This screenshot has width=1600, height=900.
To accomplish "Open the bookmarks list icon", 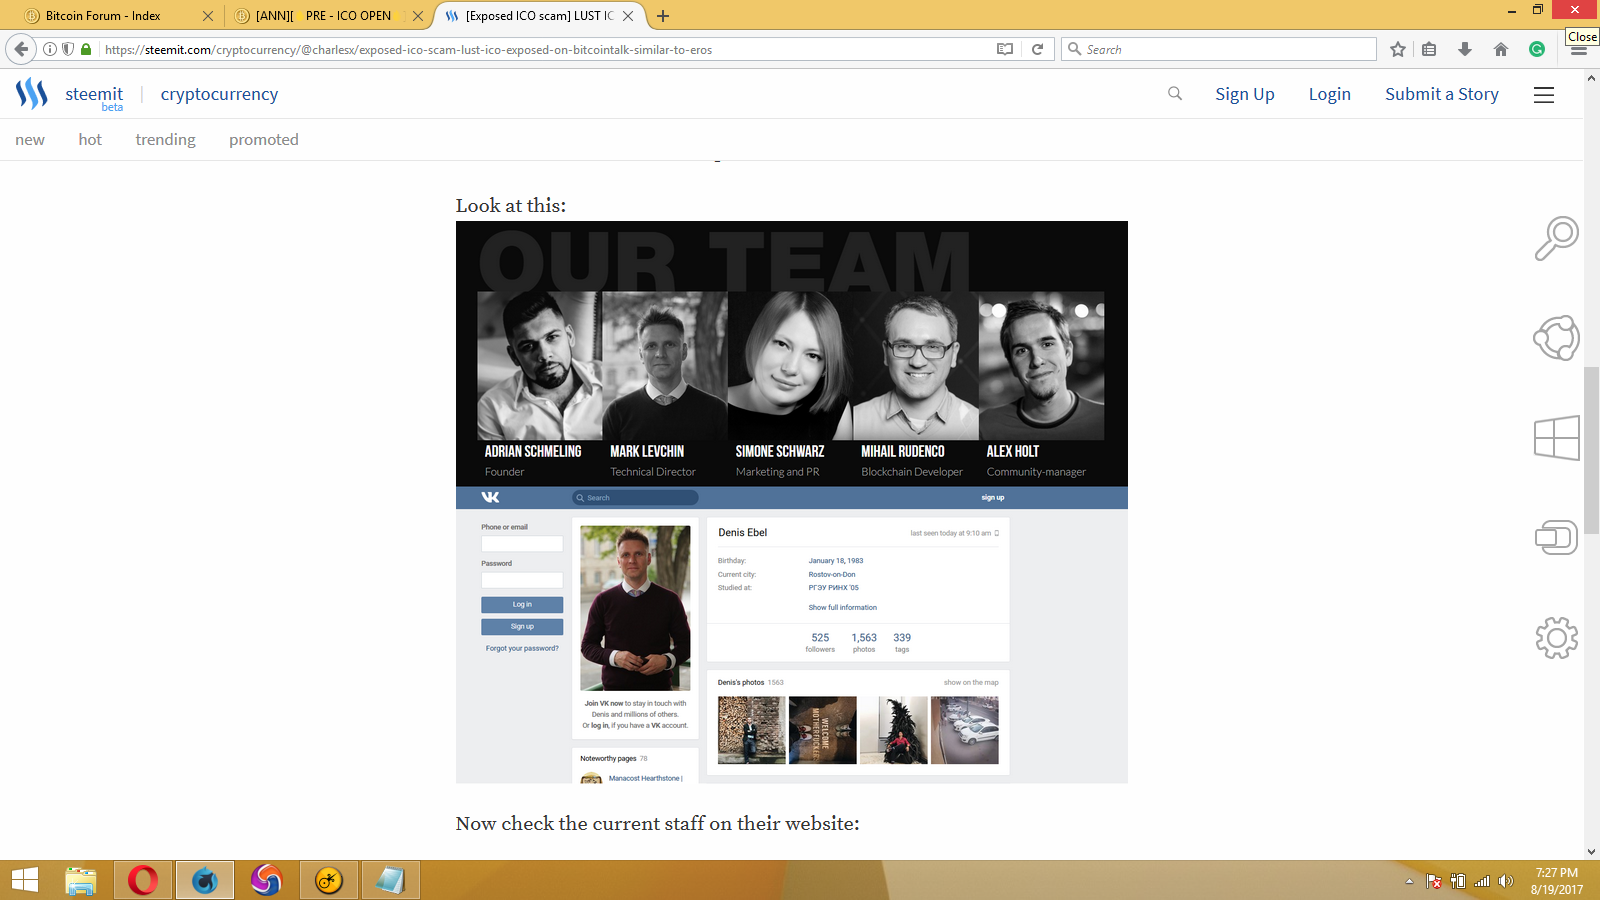I will pyautogui.click(x=1430, y=49).
